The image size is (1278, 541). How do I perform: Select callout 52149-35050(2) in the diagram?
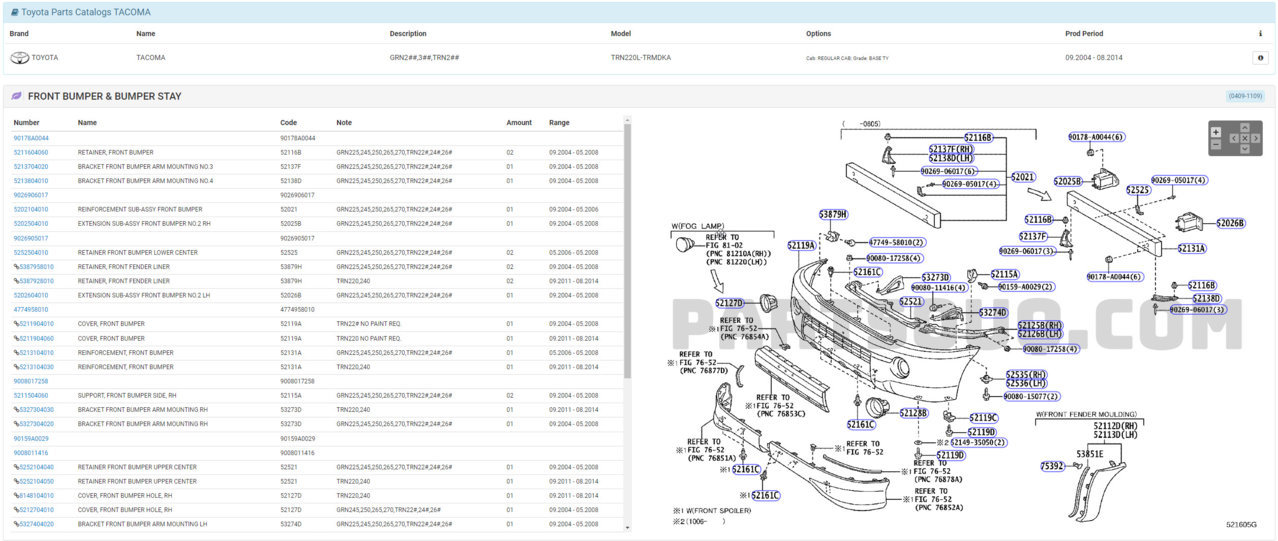coord(979,442)
